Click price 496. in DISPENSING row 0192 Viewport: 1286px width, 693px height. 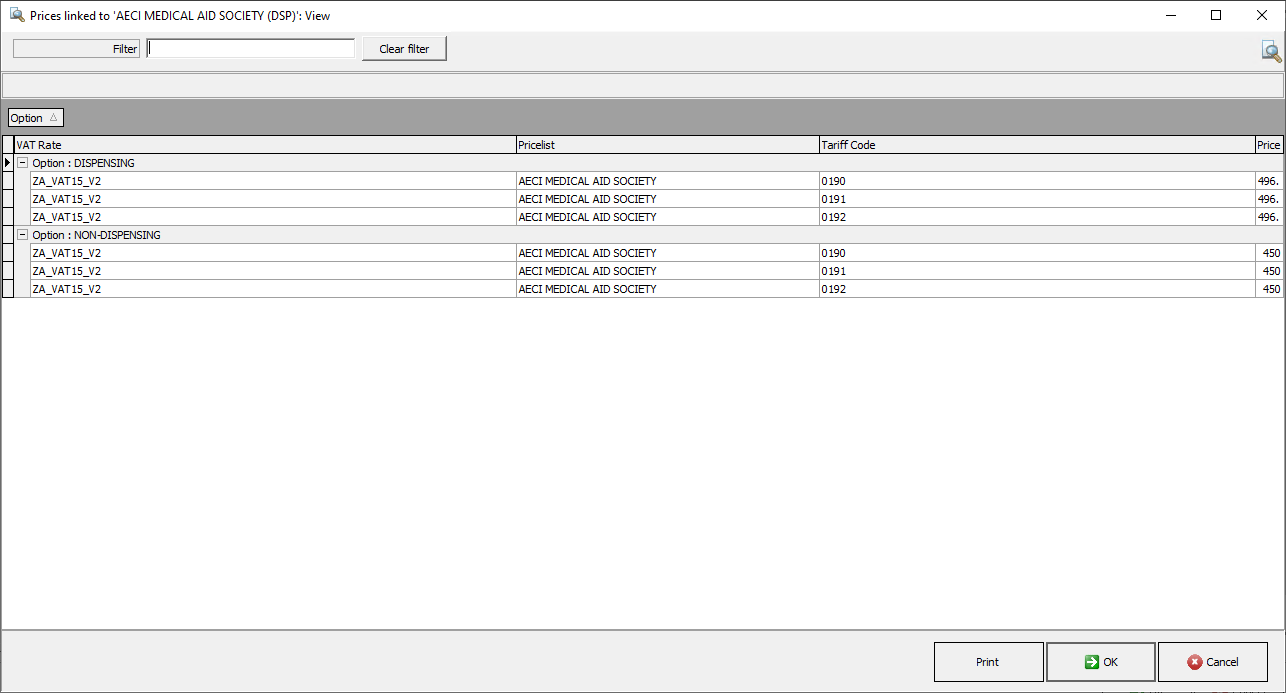[x=1269, y=217]
